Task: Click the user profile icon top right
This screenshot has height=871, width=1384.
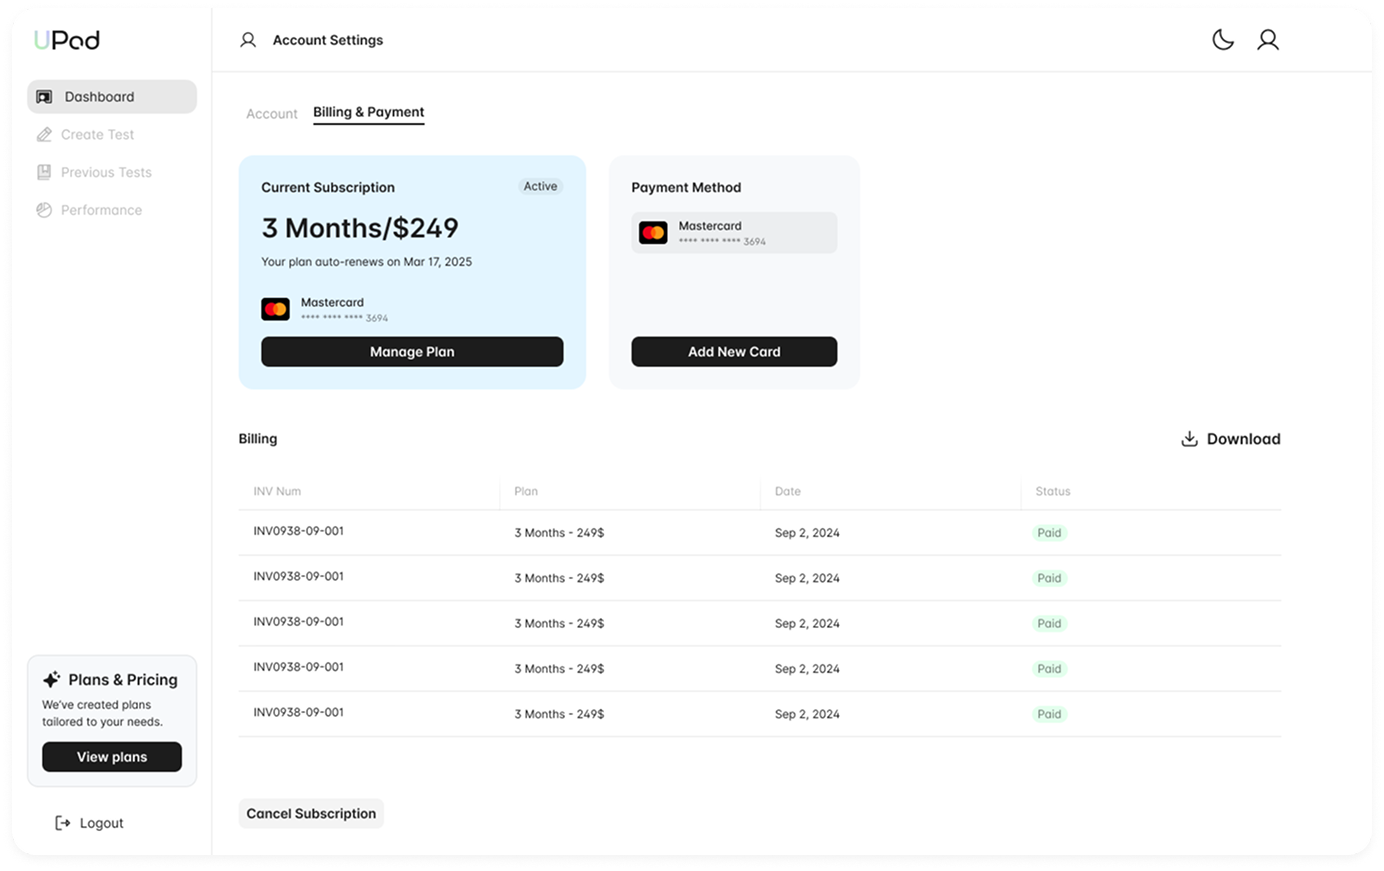Action: [1268, 39]
